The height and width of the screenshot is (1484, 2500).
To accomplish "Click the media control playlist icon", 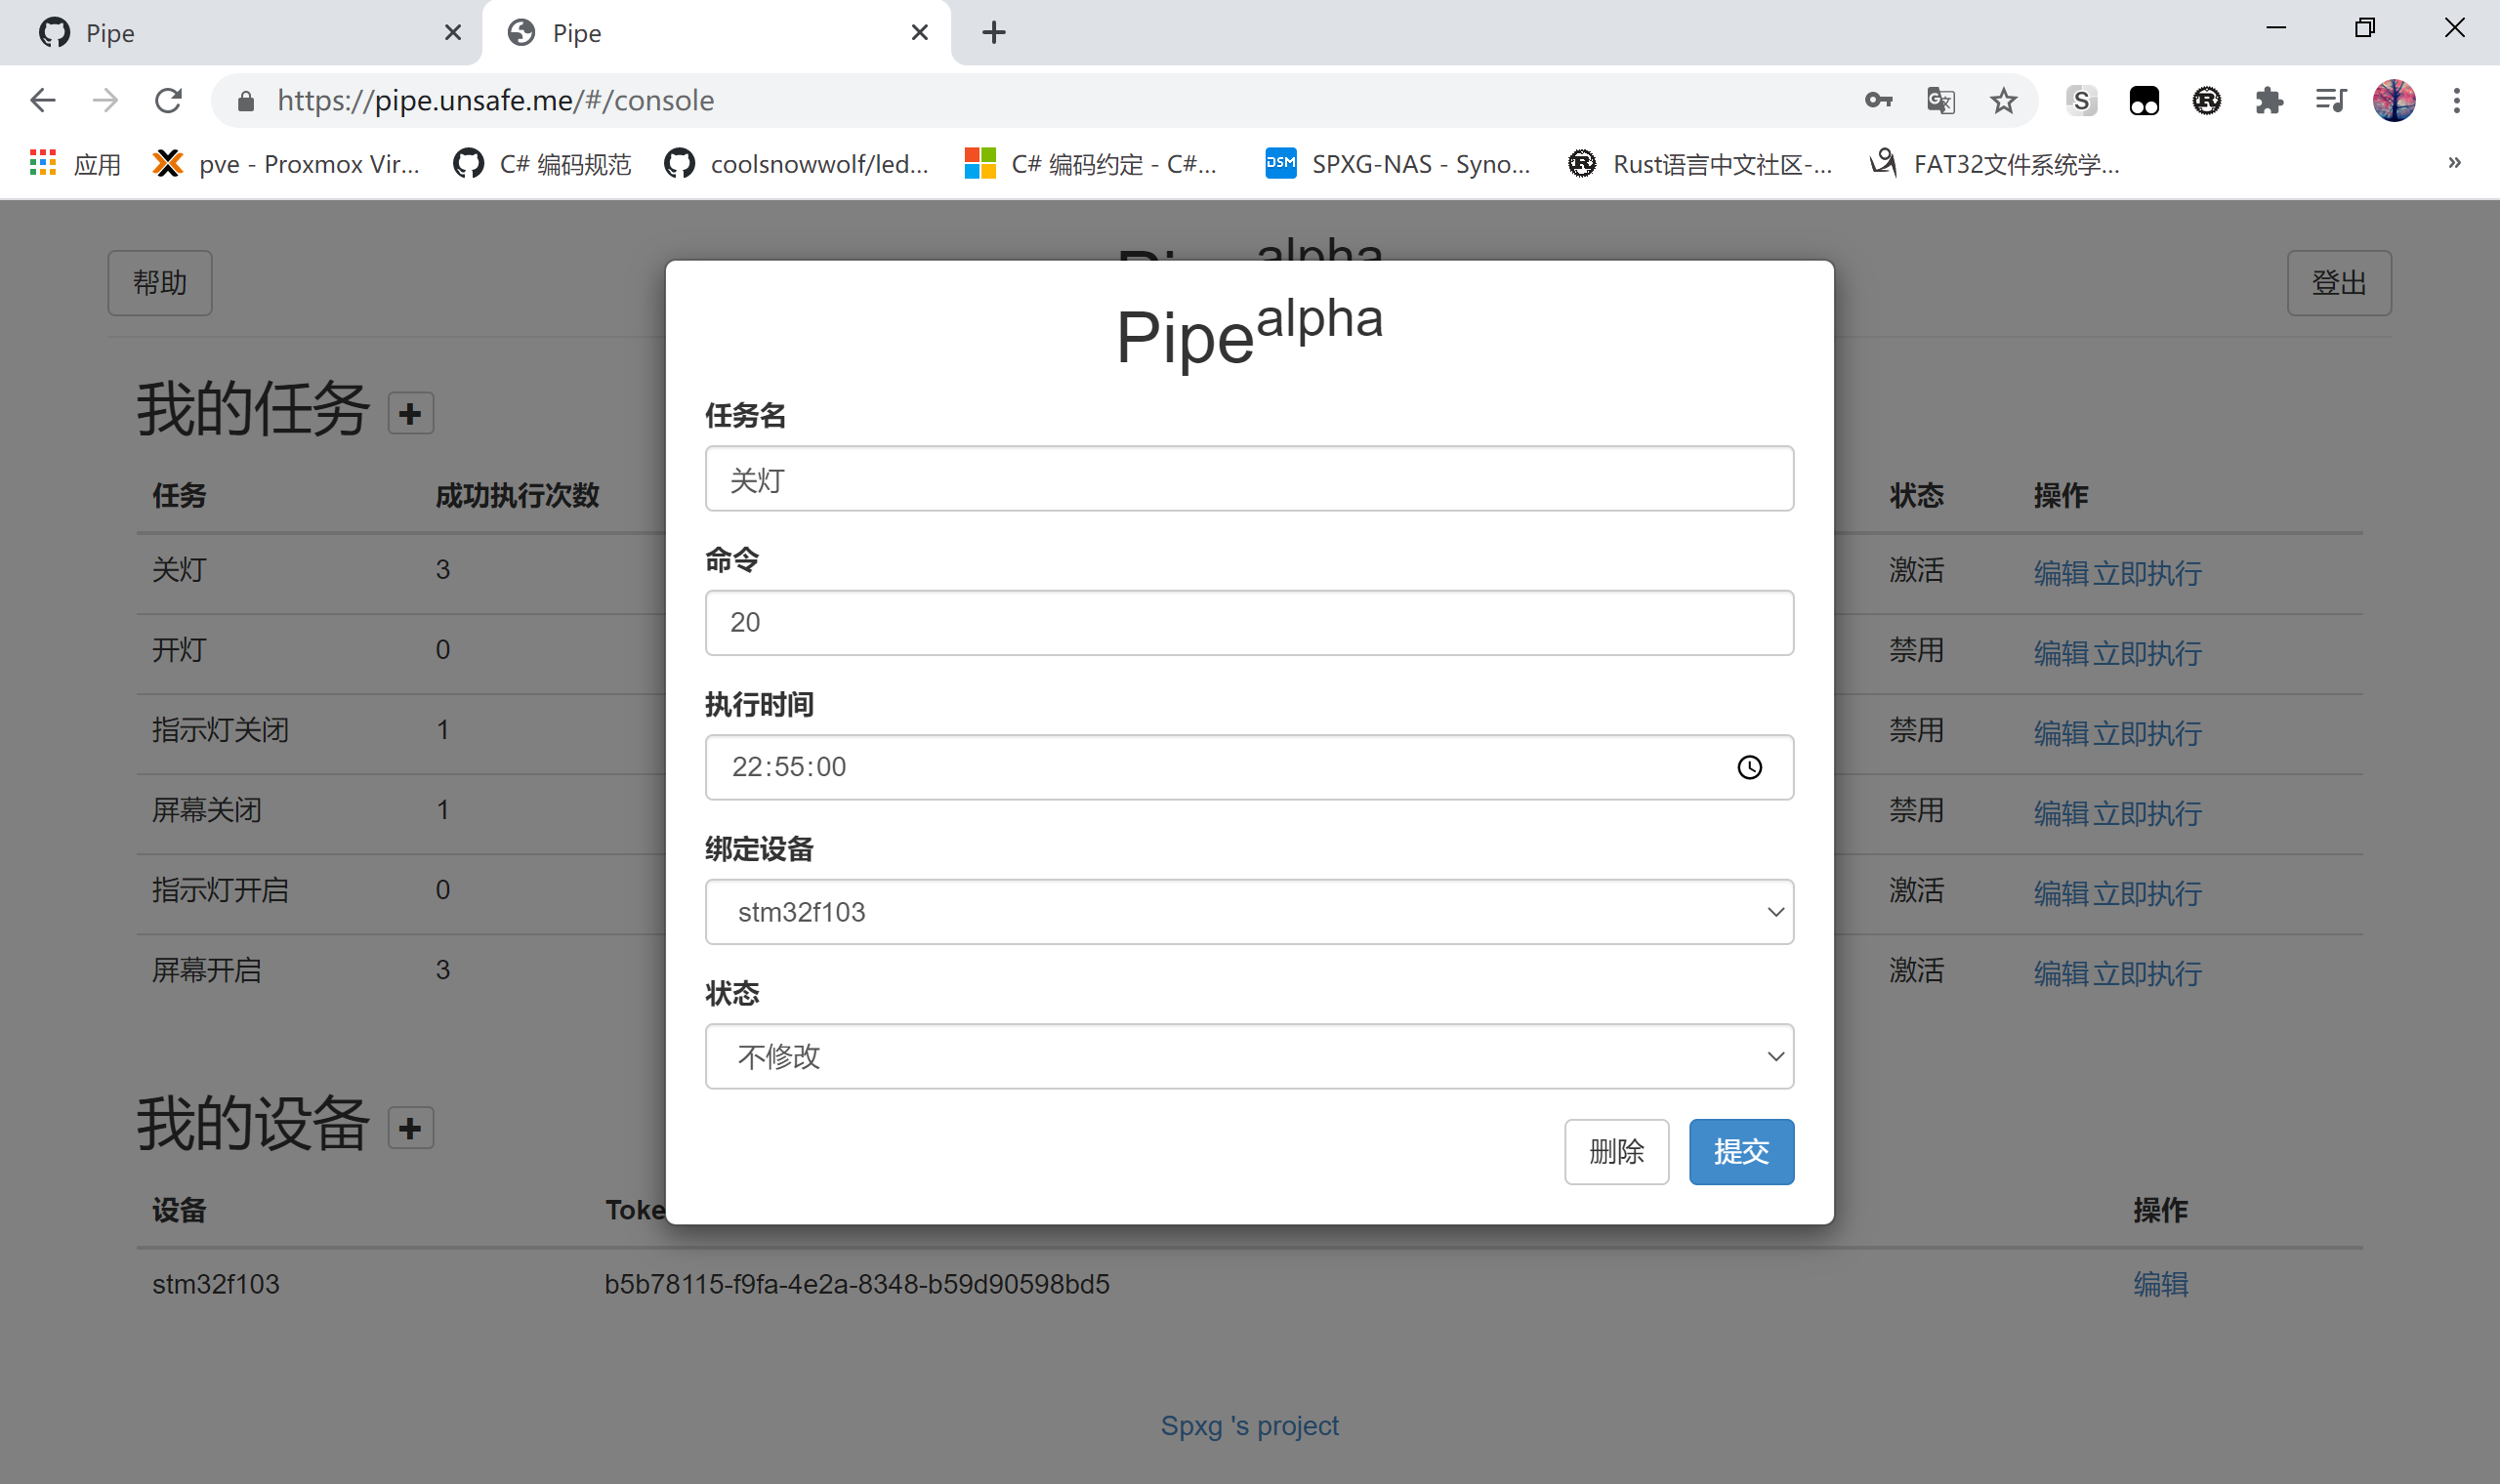I will click(2330, 101).
